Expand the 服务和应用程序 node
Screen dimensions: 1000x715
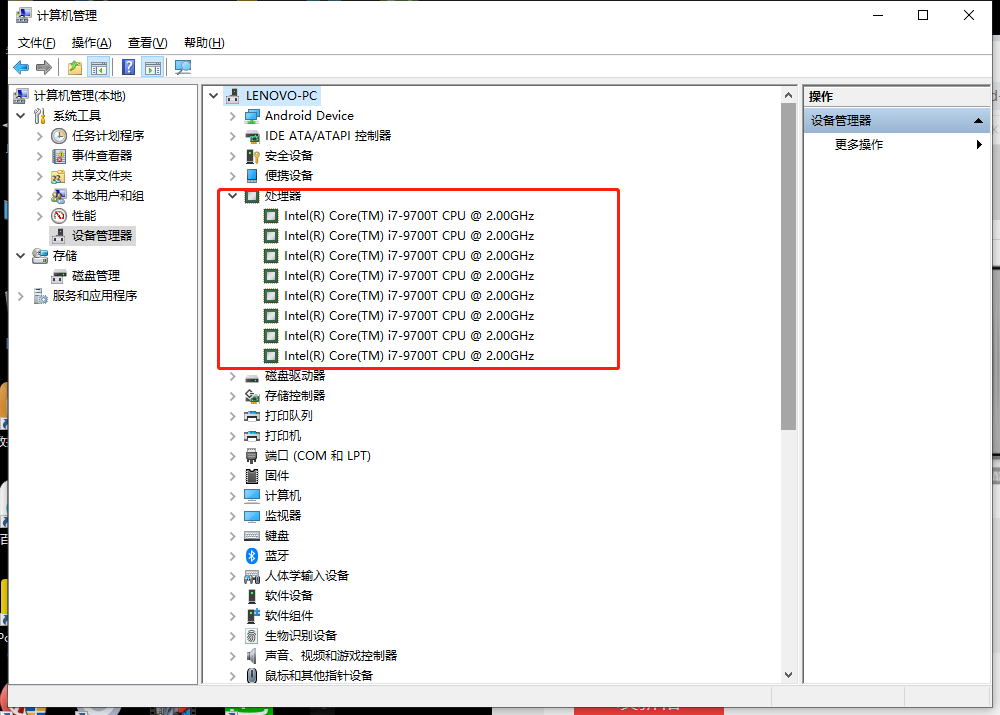(20, 296)
